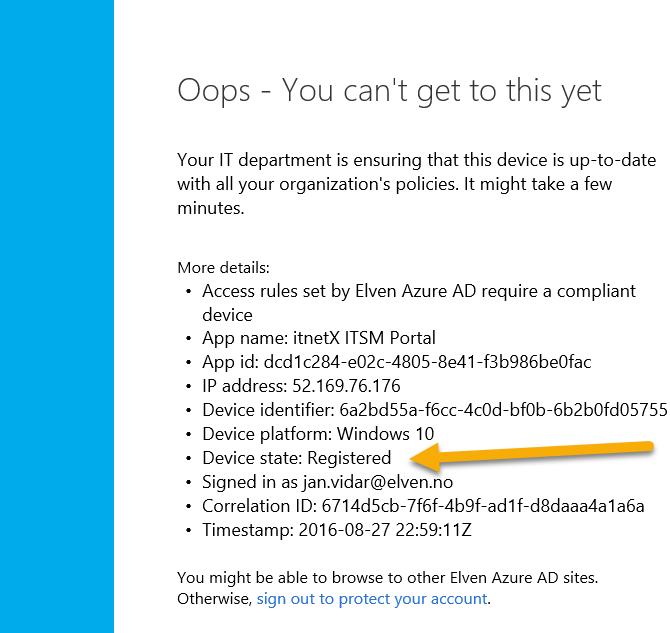The width and height of the screenshot is (670, 633).
Task: Select the jan.vidar@elven.no email text
Action: pyautogui.click(x=378, y=482)
